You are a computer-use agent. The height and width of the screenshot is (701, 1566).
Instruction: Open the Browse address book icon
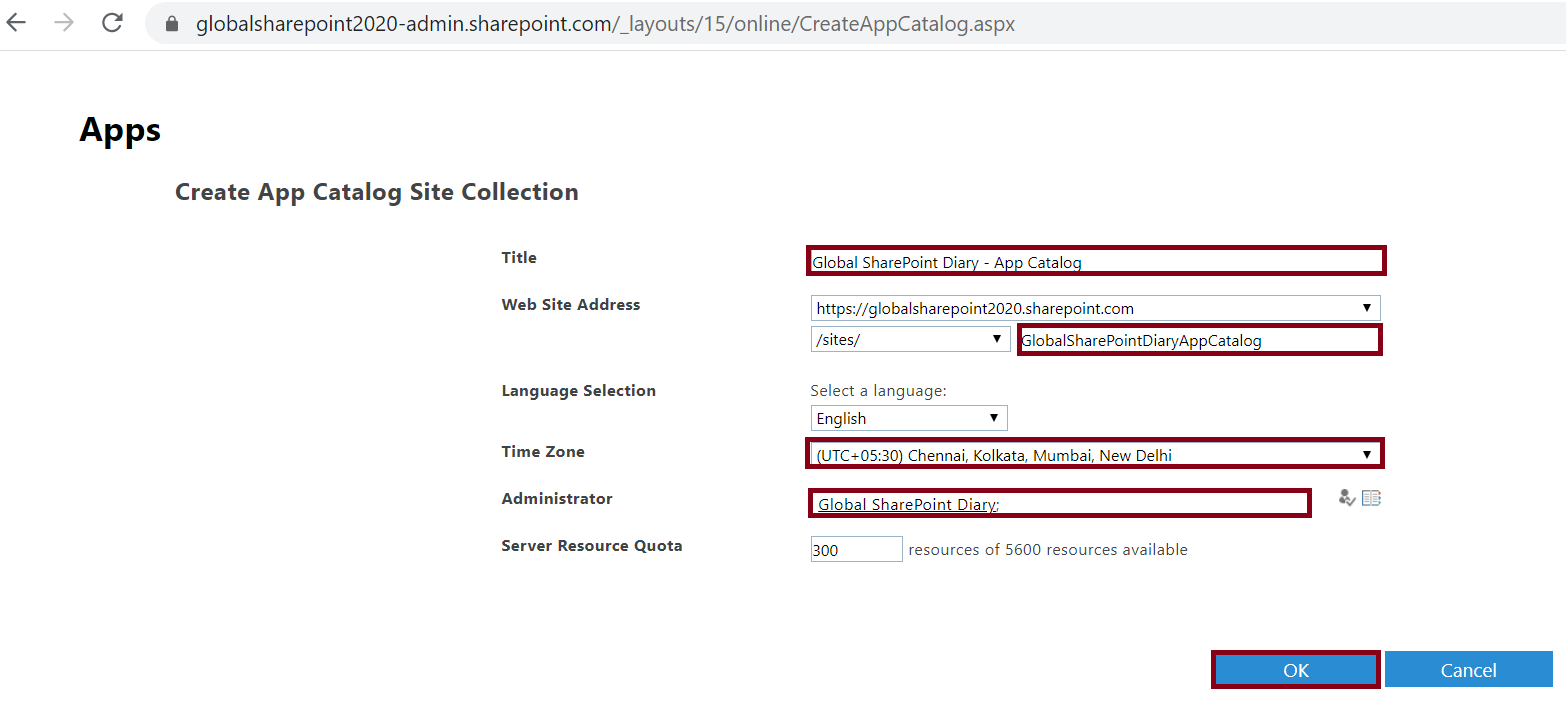pyautogui.click(x=1371, y=497)
